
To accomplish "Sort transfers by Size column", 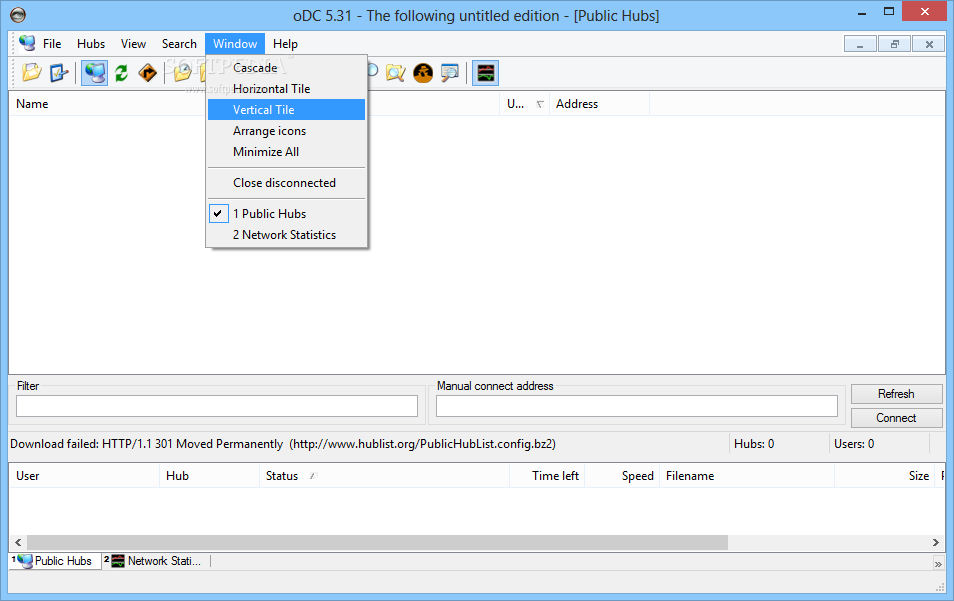I will coord(884,476).
